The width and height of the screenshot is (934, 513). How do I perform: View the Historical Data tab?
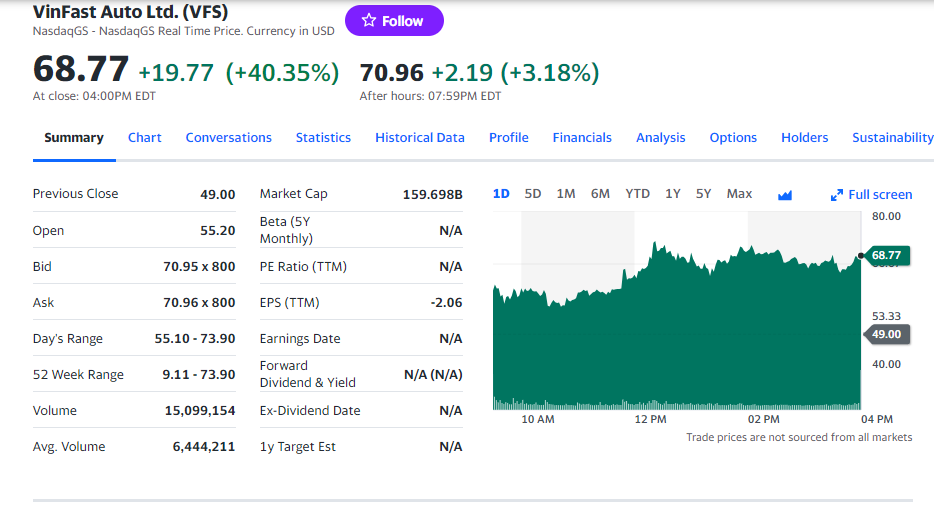420,138
